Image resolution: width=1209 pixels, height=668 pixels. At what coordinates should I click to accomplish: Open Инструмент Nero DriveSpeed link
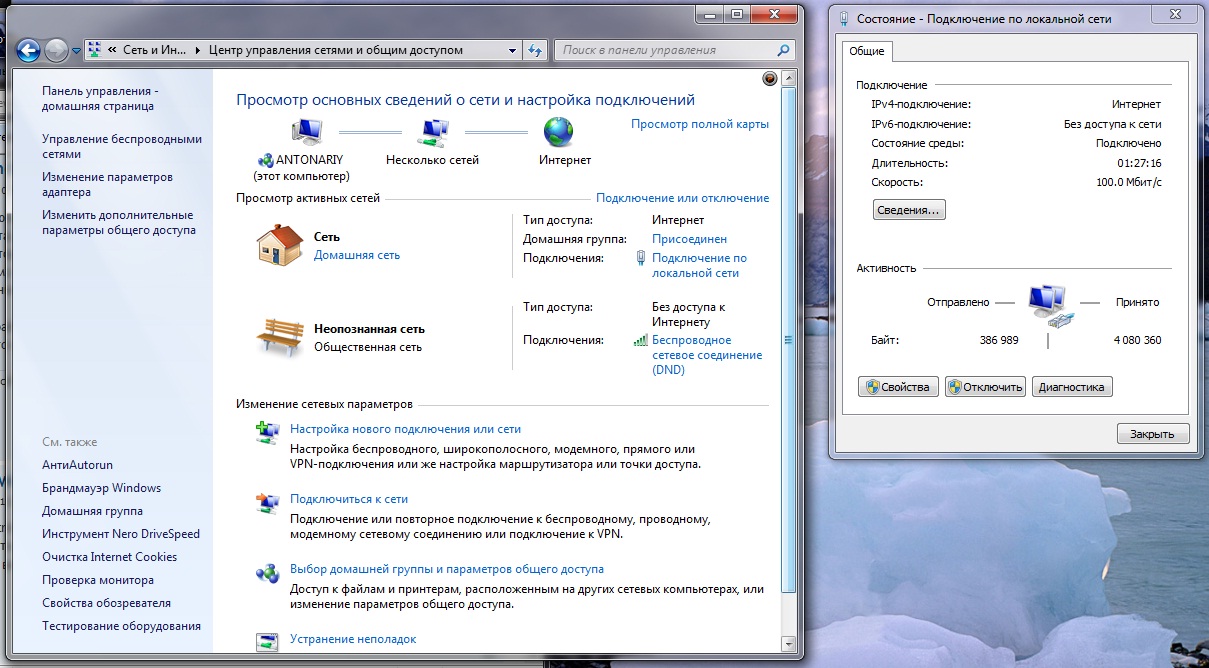pyautogui.click(x=121, y=534)
